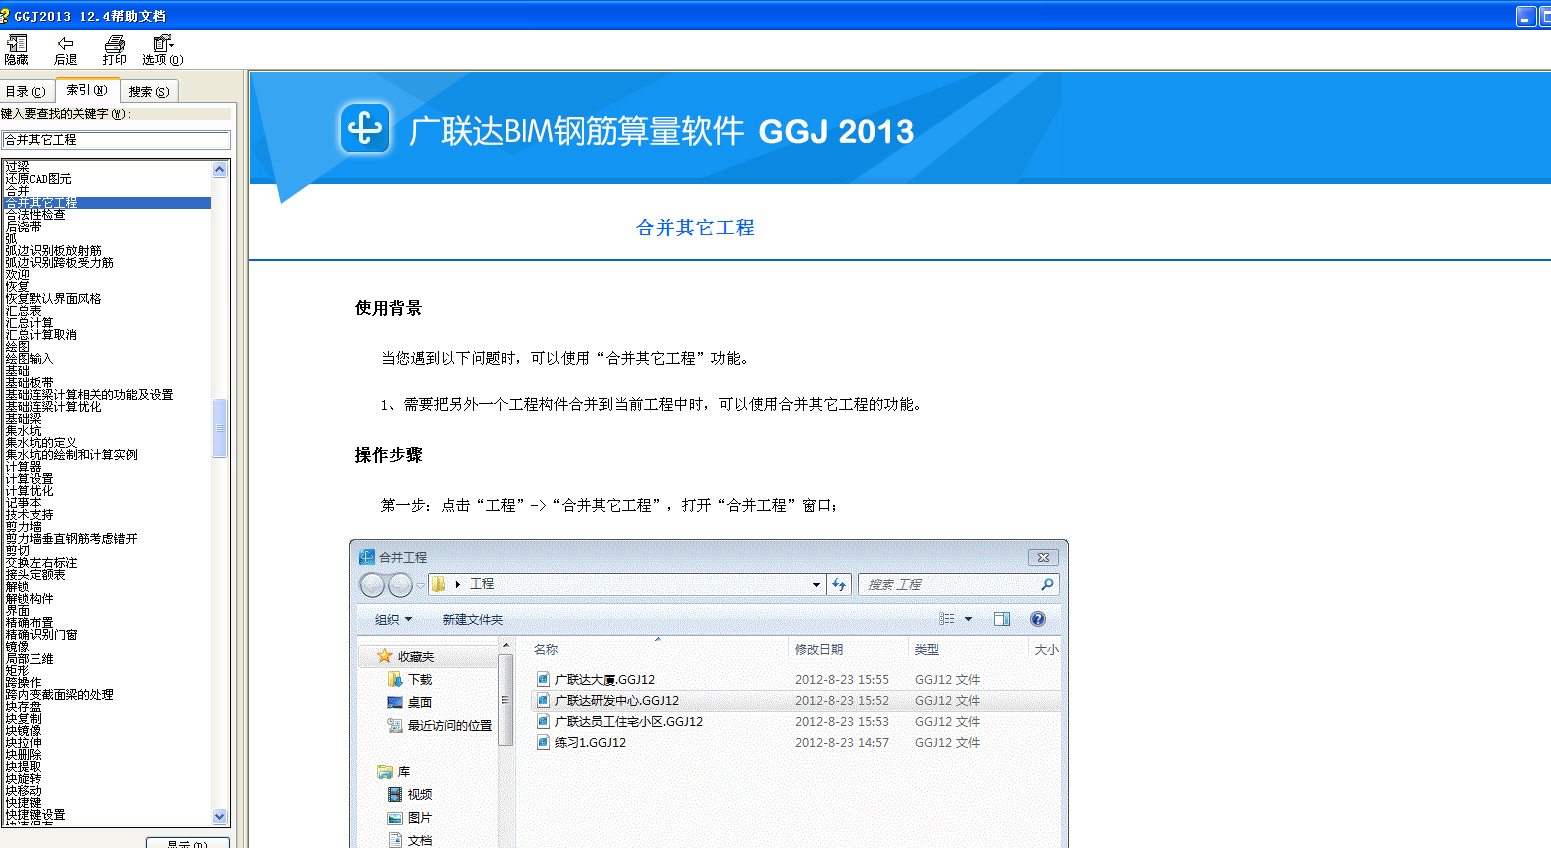Select index entry 基础连梁计算优化
This screenshot has width=1551, height=848.
(53, 407)
